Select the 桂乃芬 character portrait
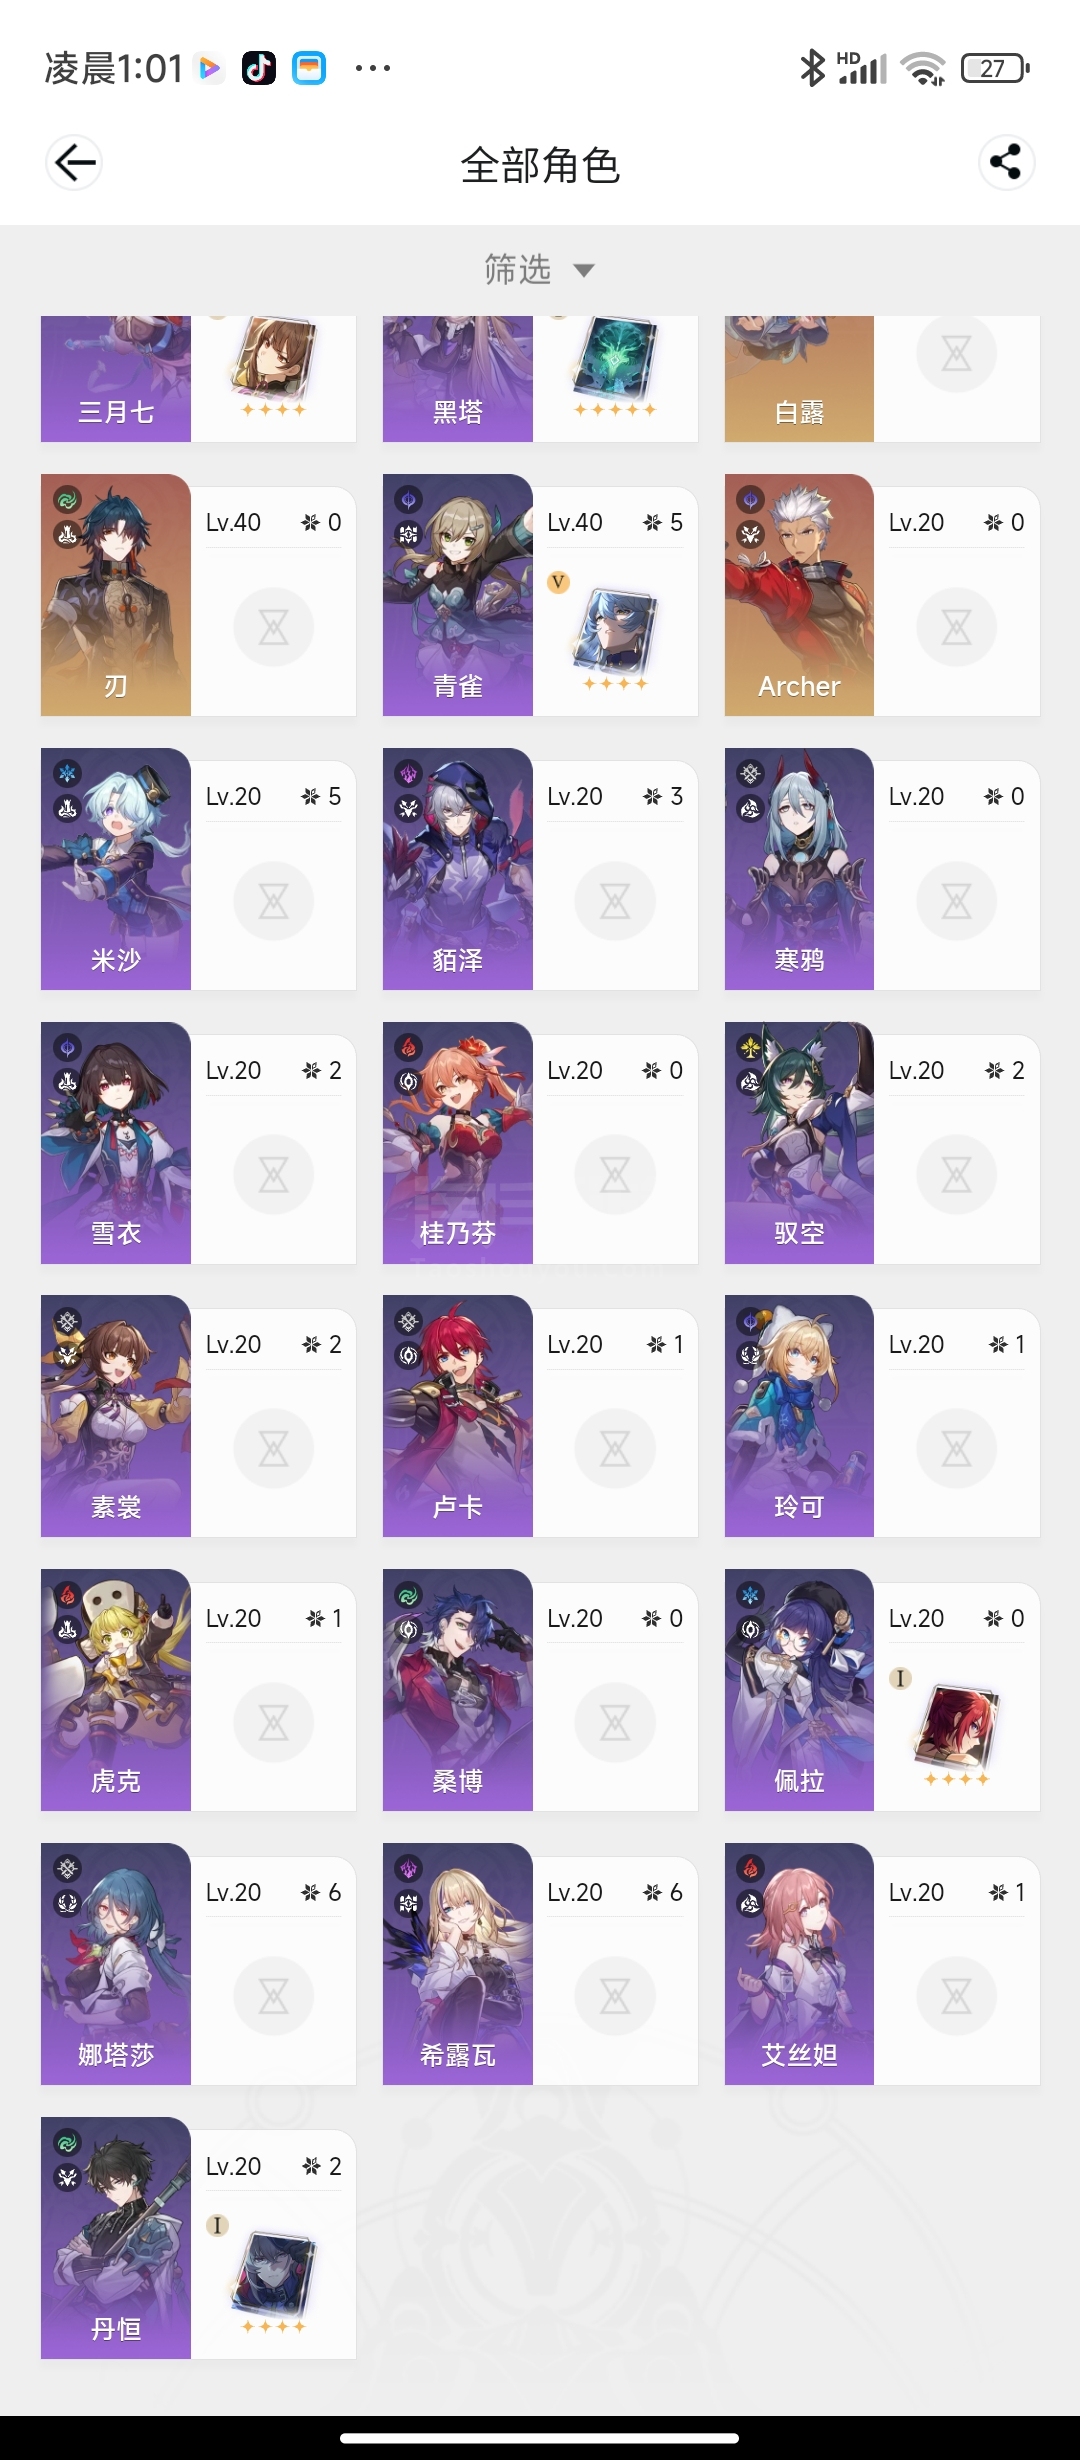This screenshot has height=2460, width=1080. pos(458,1143)
